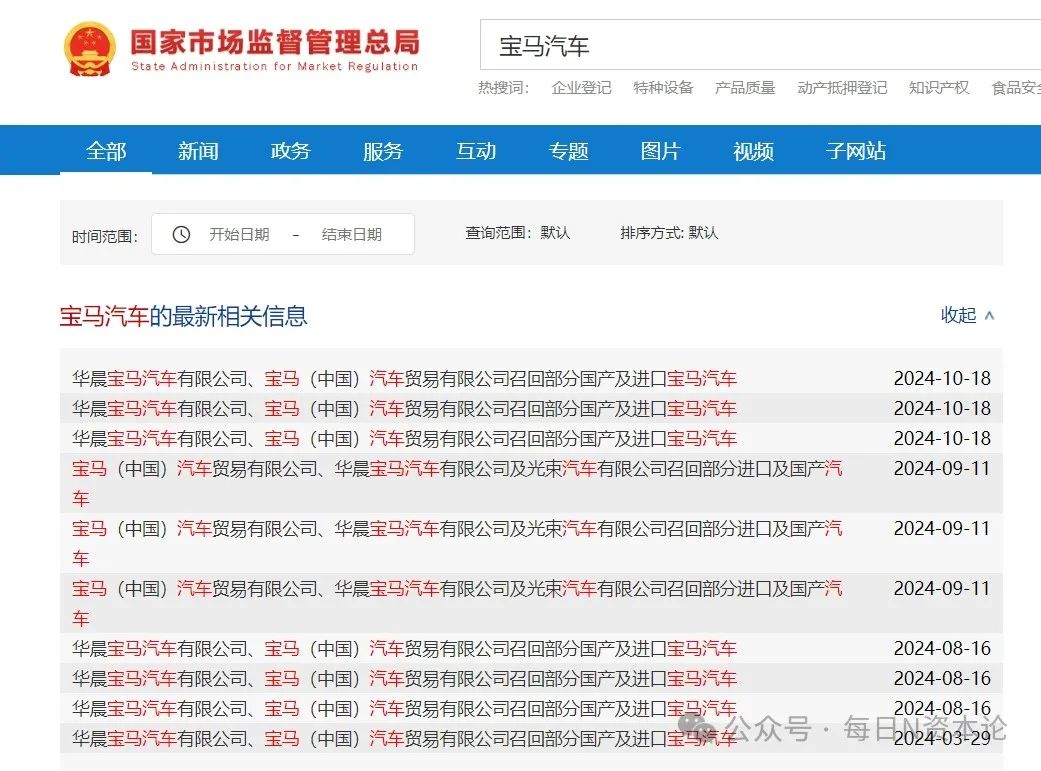Open the 排序方式 默认 dropdown

pos(669,233)
